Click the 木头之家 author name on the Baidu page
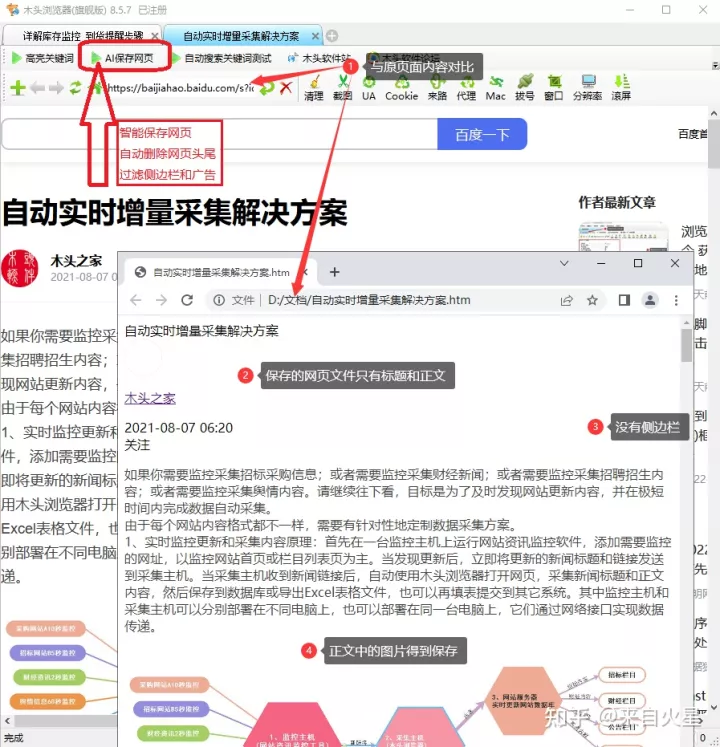This screenshot has width=720, height=747. coord(76,261)
